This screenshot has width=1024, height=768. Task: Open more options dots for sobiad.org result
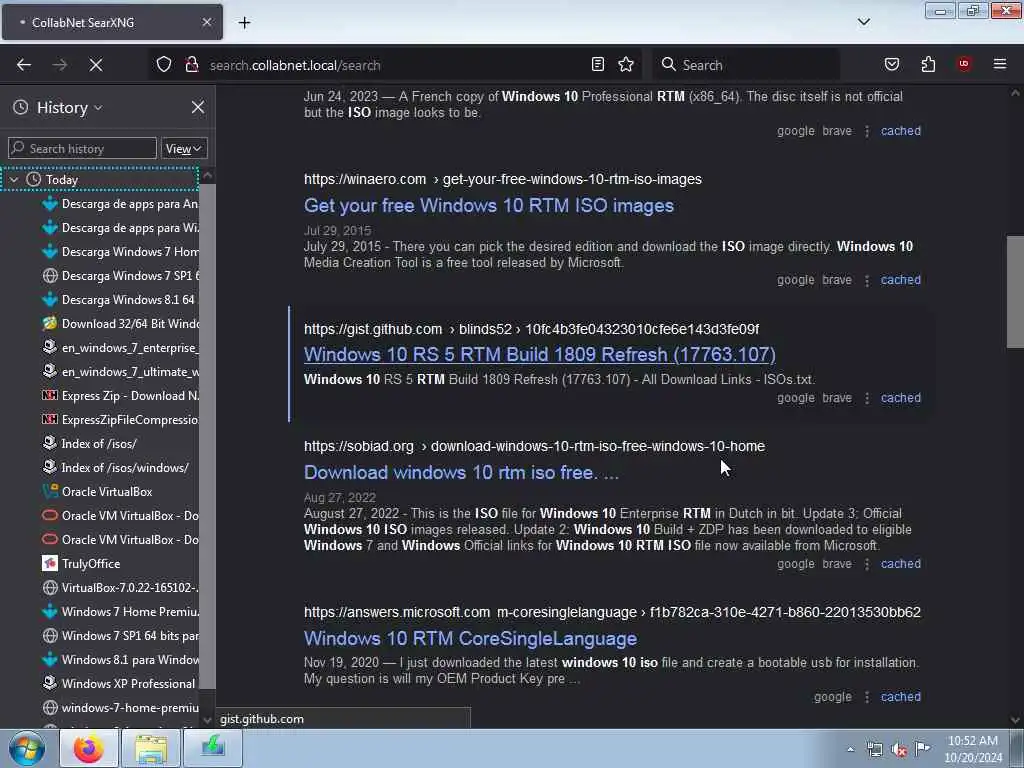(867, 564)
